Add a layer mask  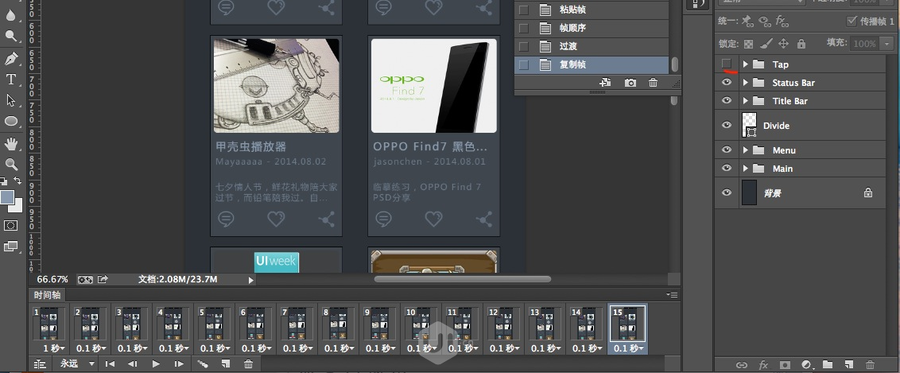[x=785, y=364]
